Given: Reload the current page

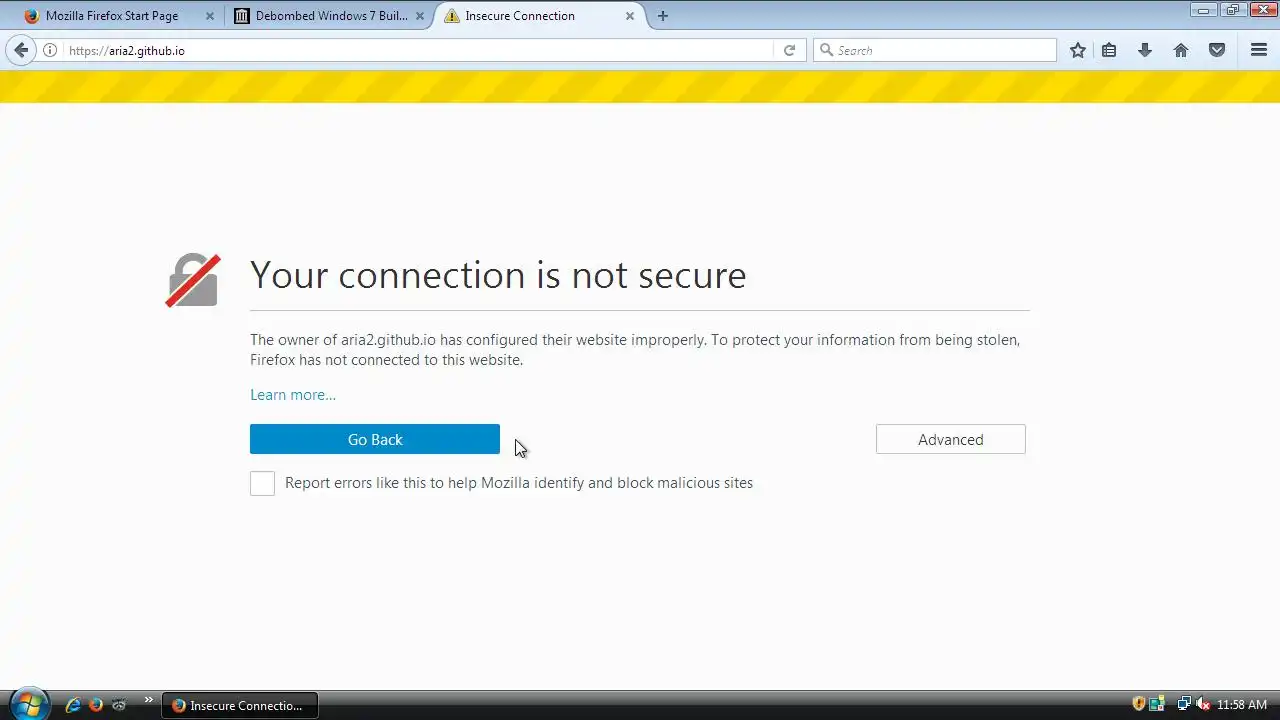Looking at the screenshot, I should tap(789, 50).
